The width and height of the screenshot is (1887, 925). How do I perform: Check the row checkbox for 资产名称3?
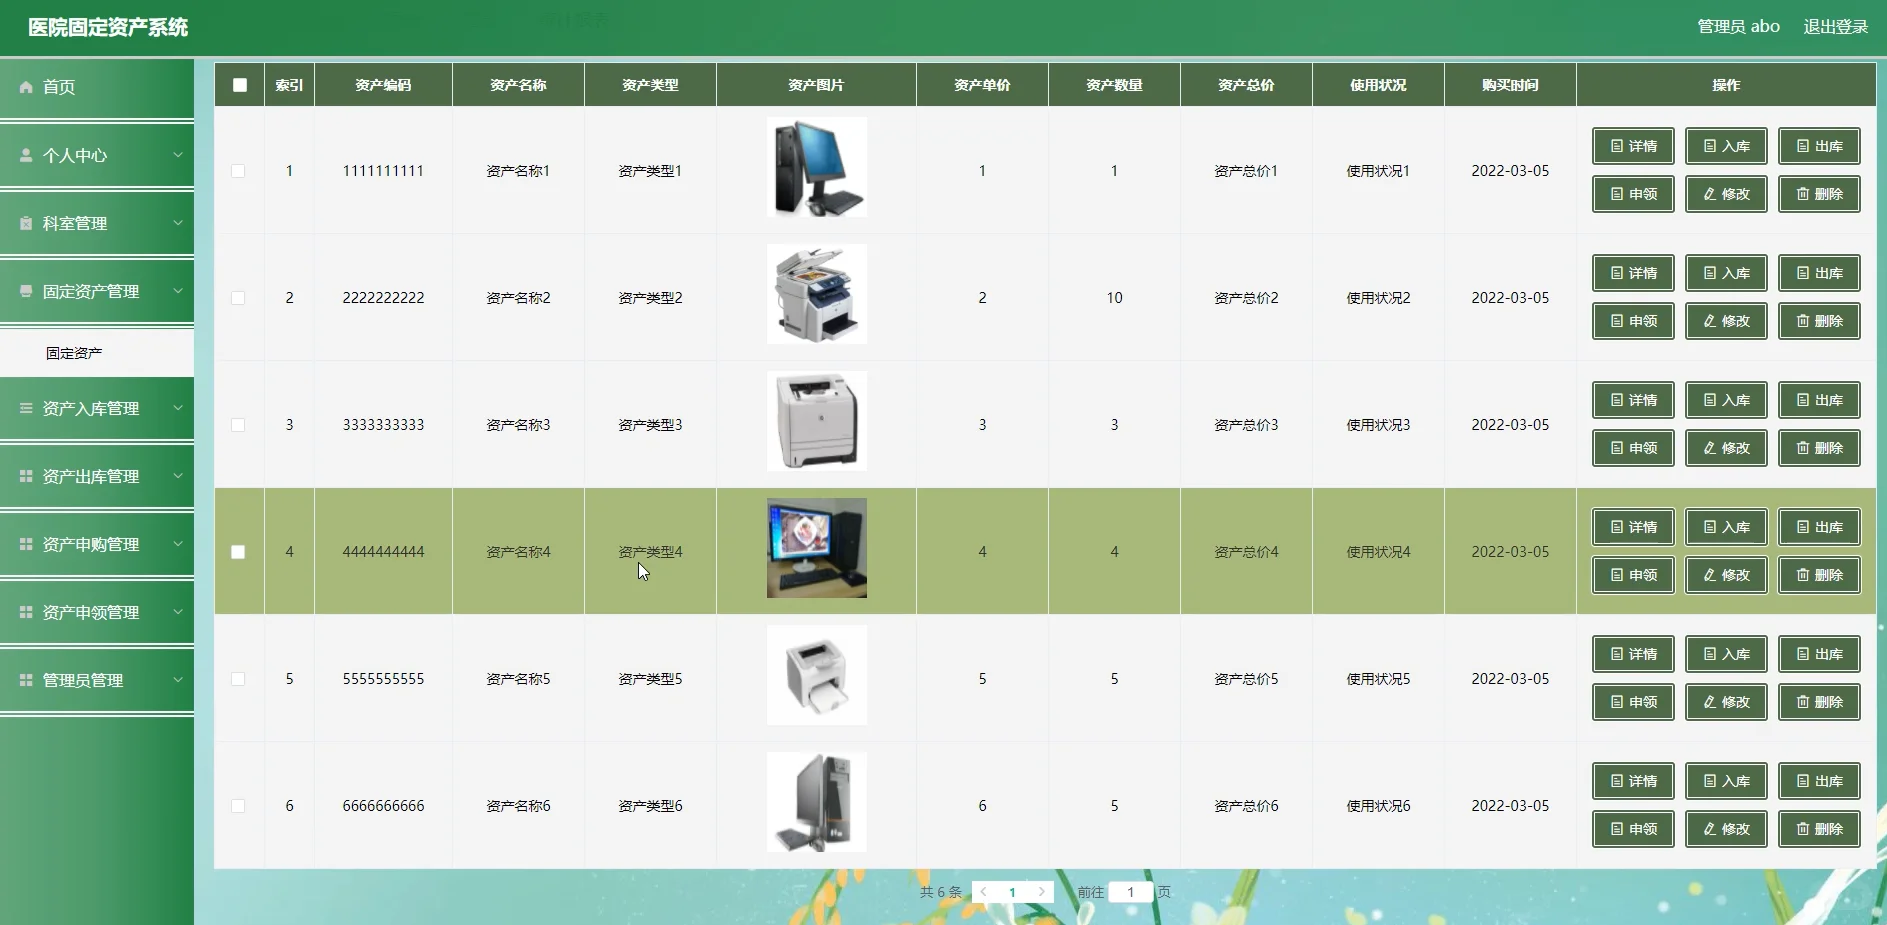(x=238, y=425)
